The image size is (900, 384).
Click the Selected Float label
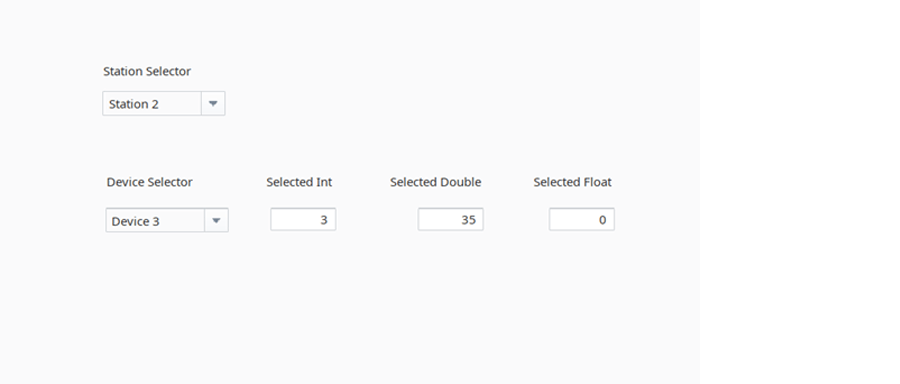click(x=572, y=182)
